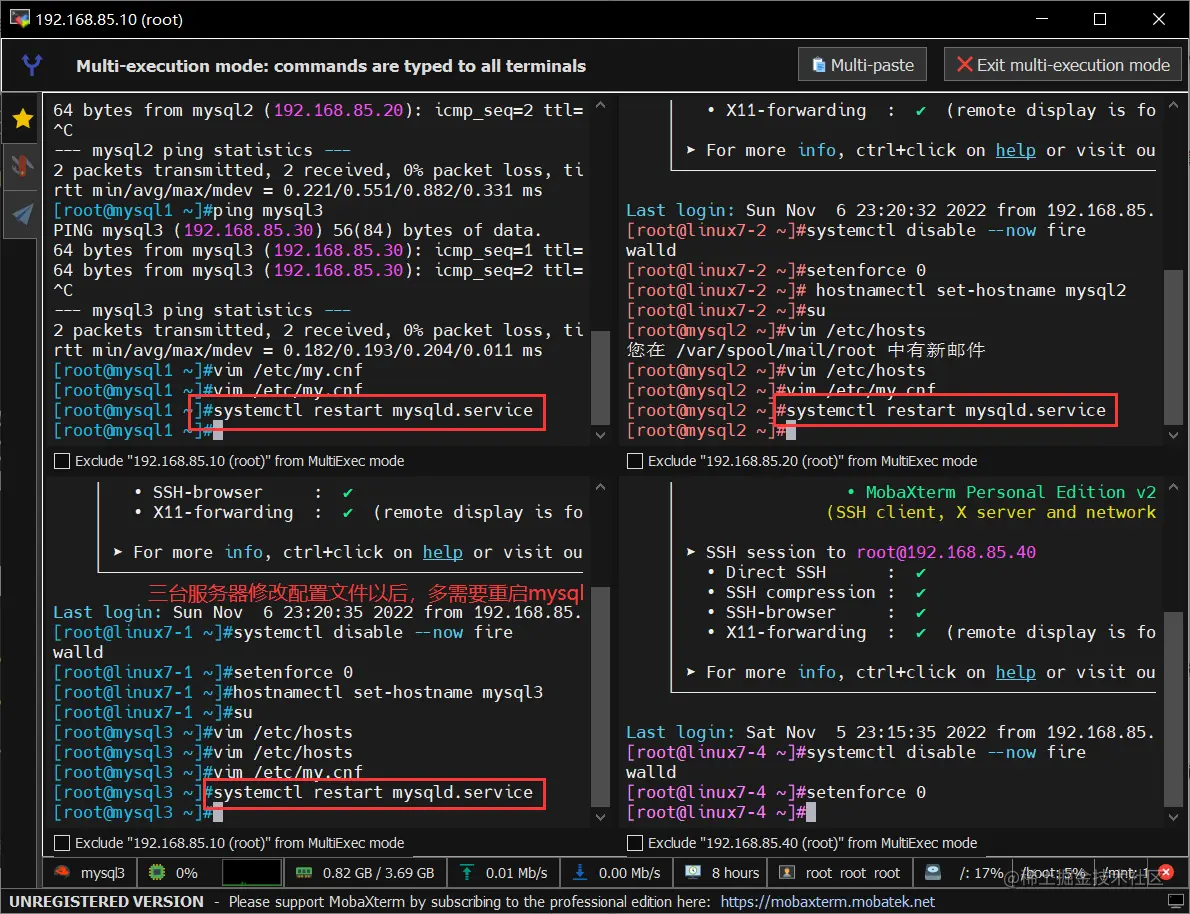Click scroll-up arrow of the mysql1 terminal
1190x914 pixels.
click(x=601, y=106)
